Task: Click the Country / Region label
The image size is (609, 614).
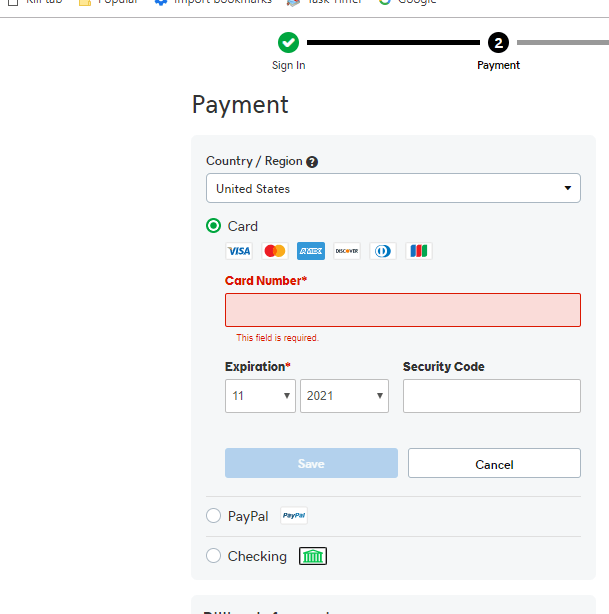Action: 254,161
